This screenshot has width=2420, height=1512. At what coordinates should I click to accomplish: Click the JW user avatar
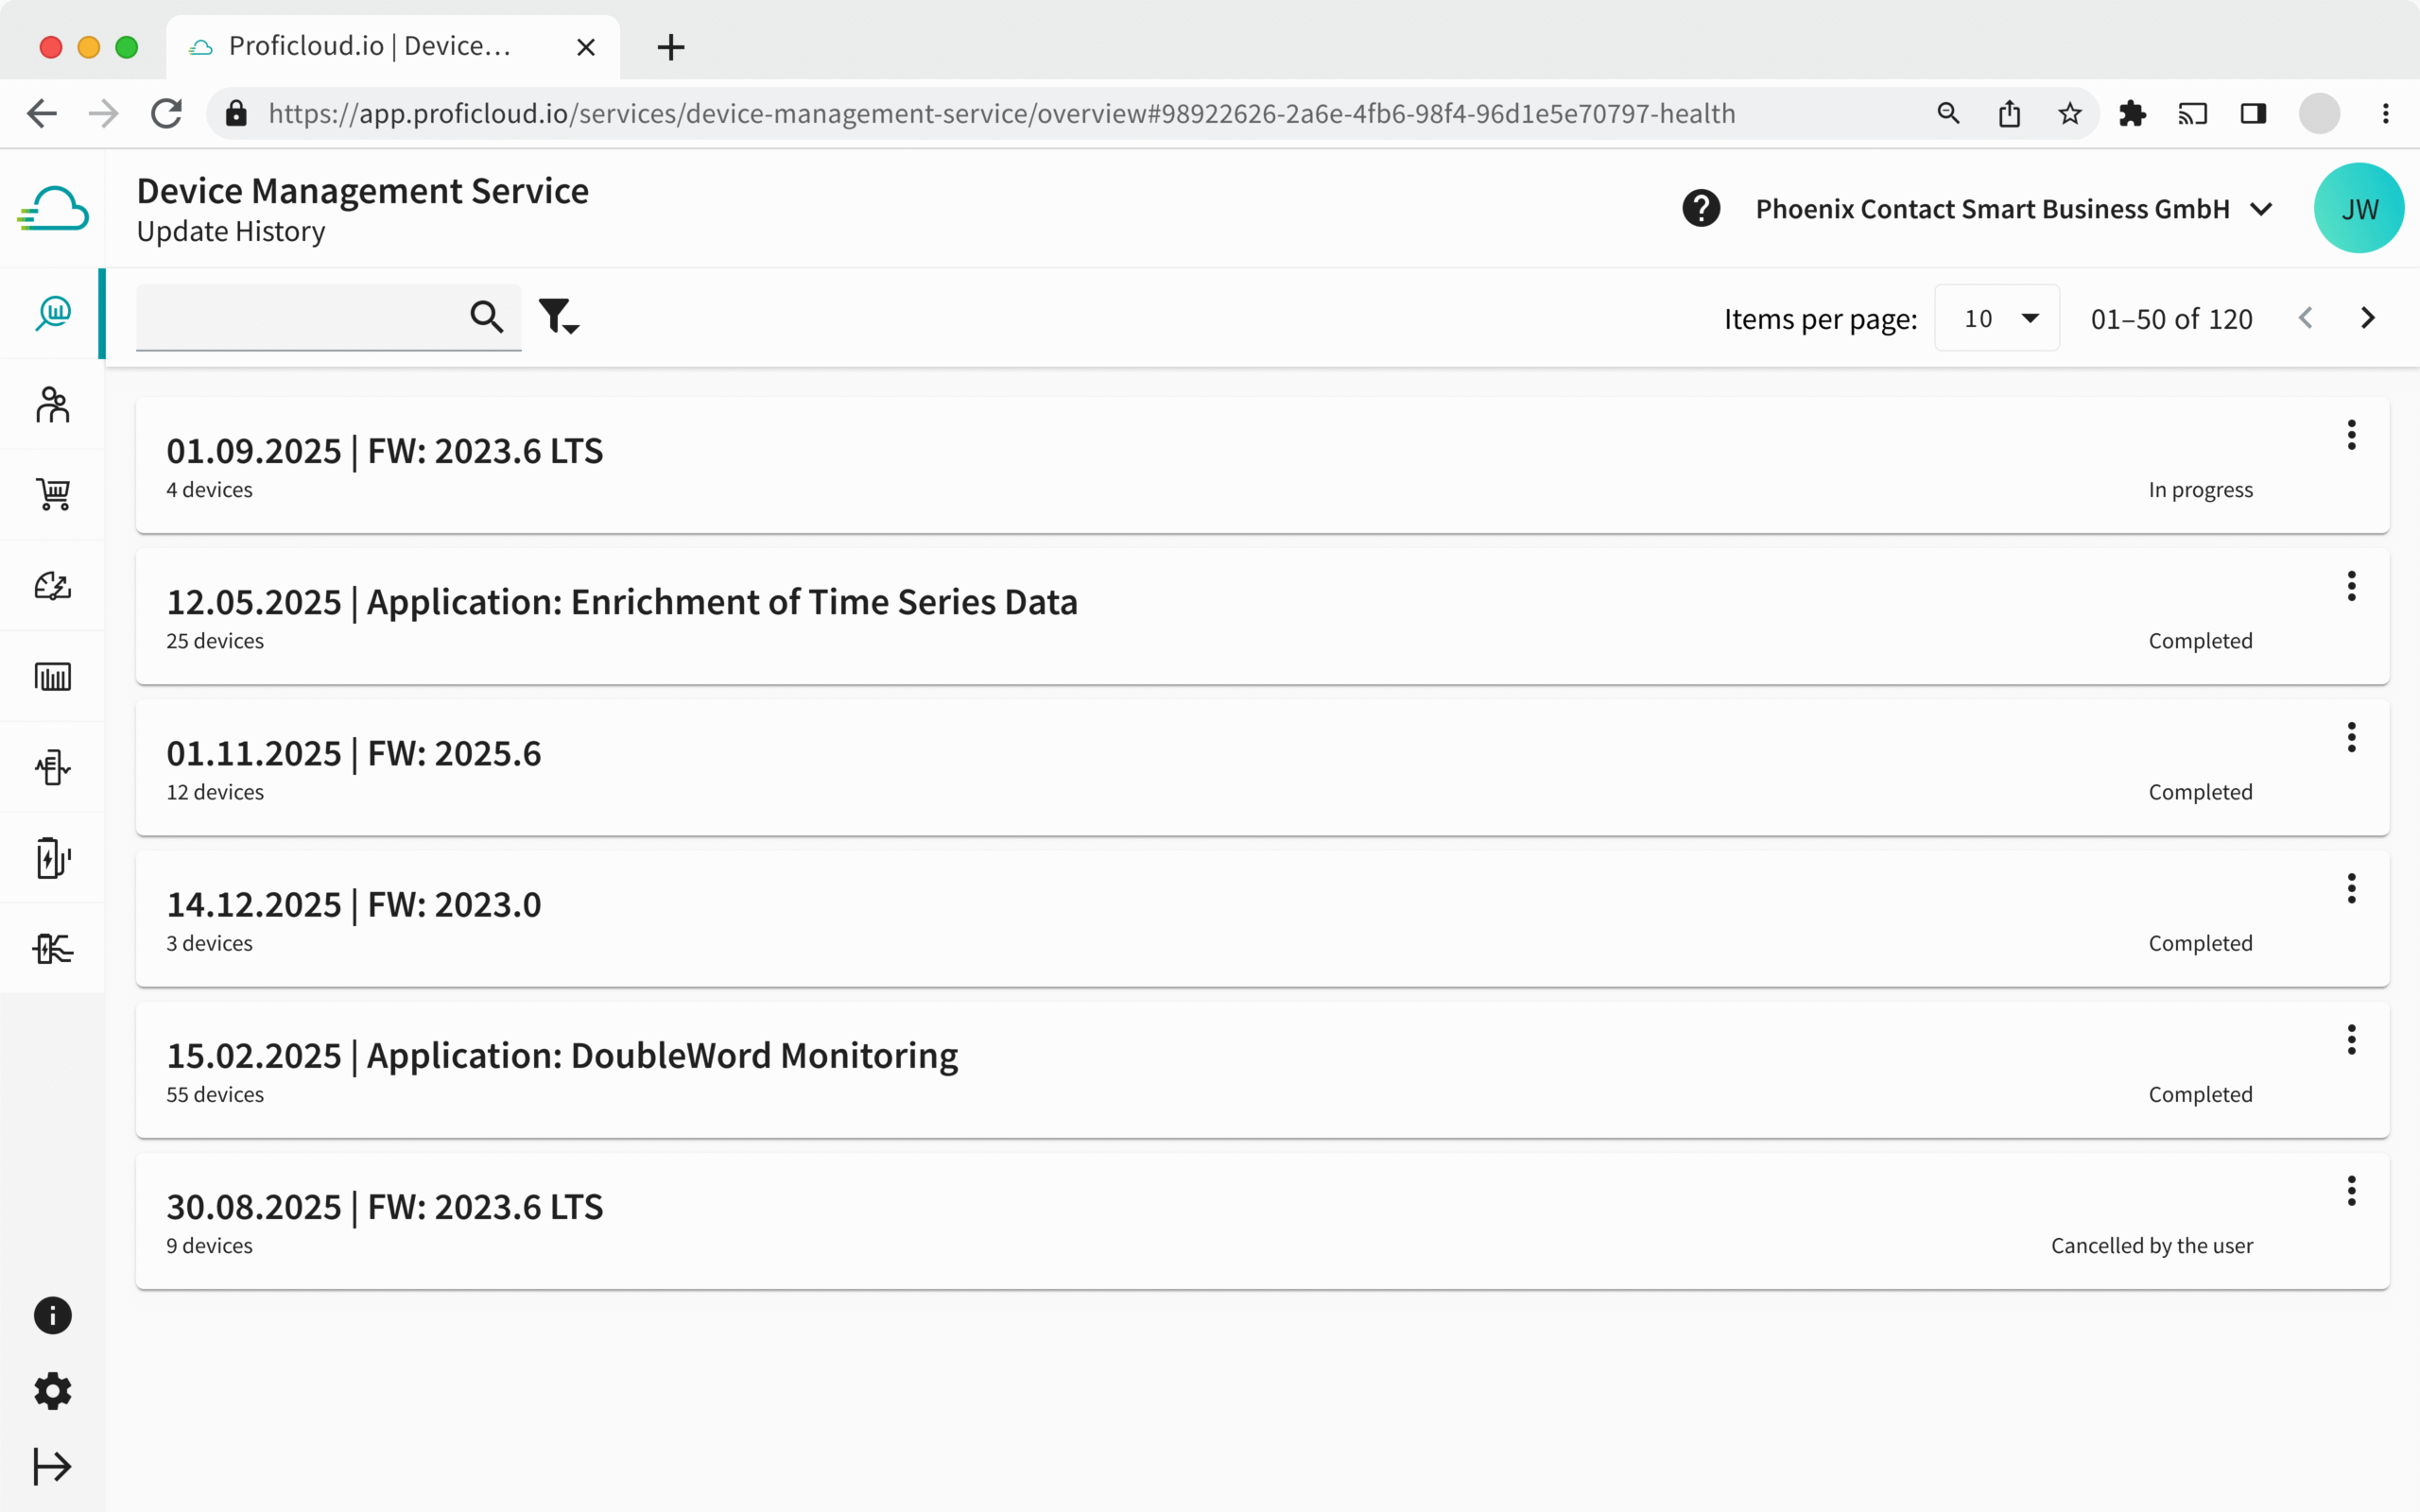click(2358, 209)
